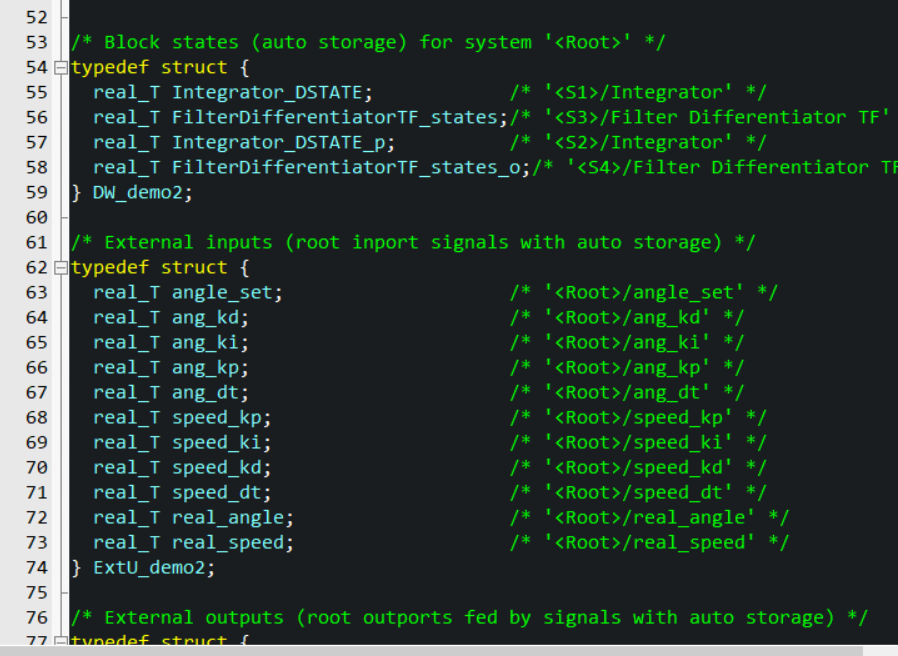Image resolution: width=898 pixels, height=656 pixels.
Task: Place cursor on the real_speed member
Action: point(232,542)
